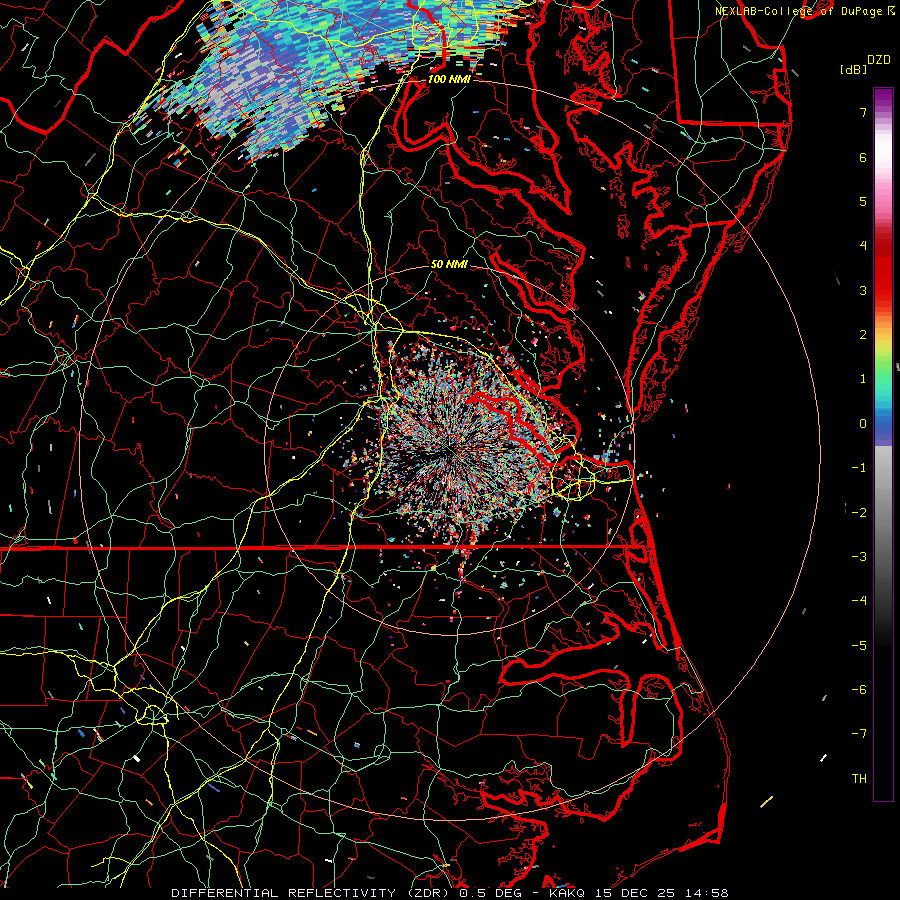Click the "7" value on the scale
900x900 pixels.
863,112
